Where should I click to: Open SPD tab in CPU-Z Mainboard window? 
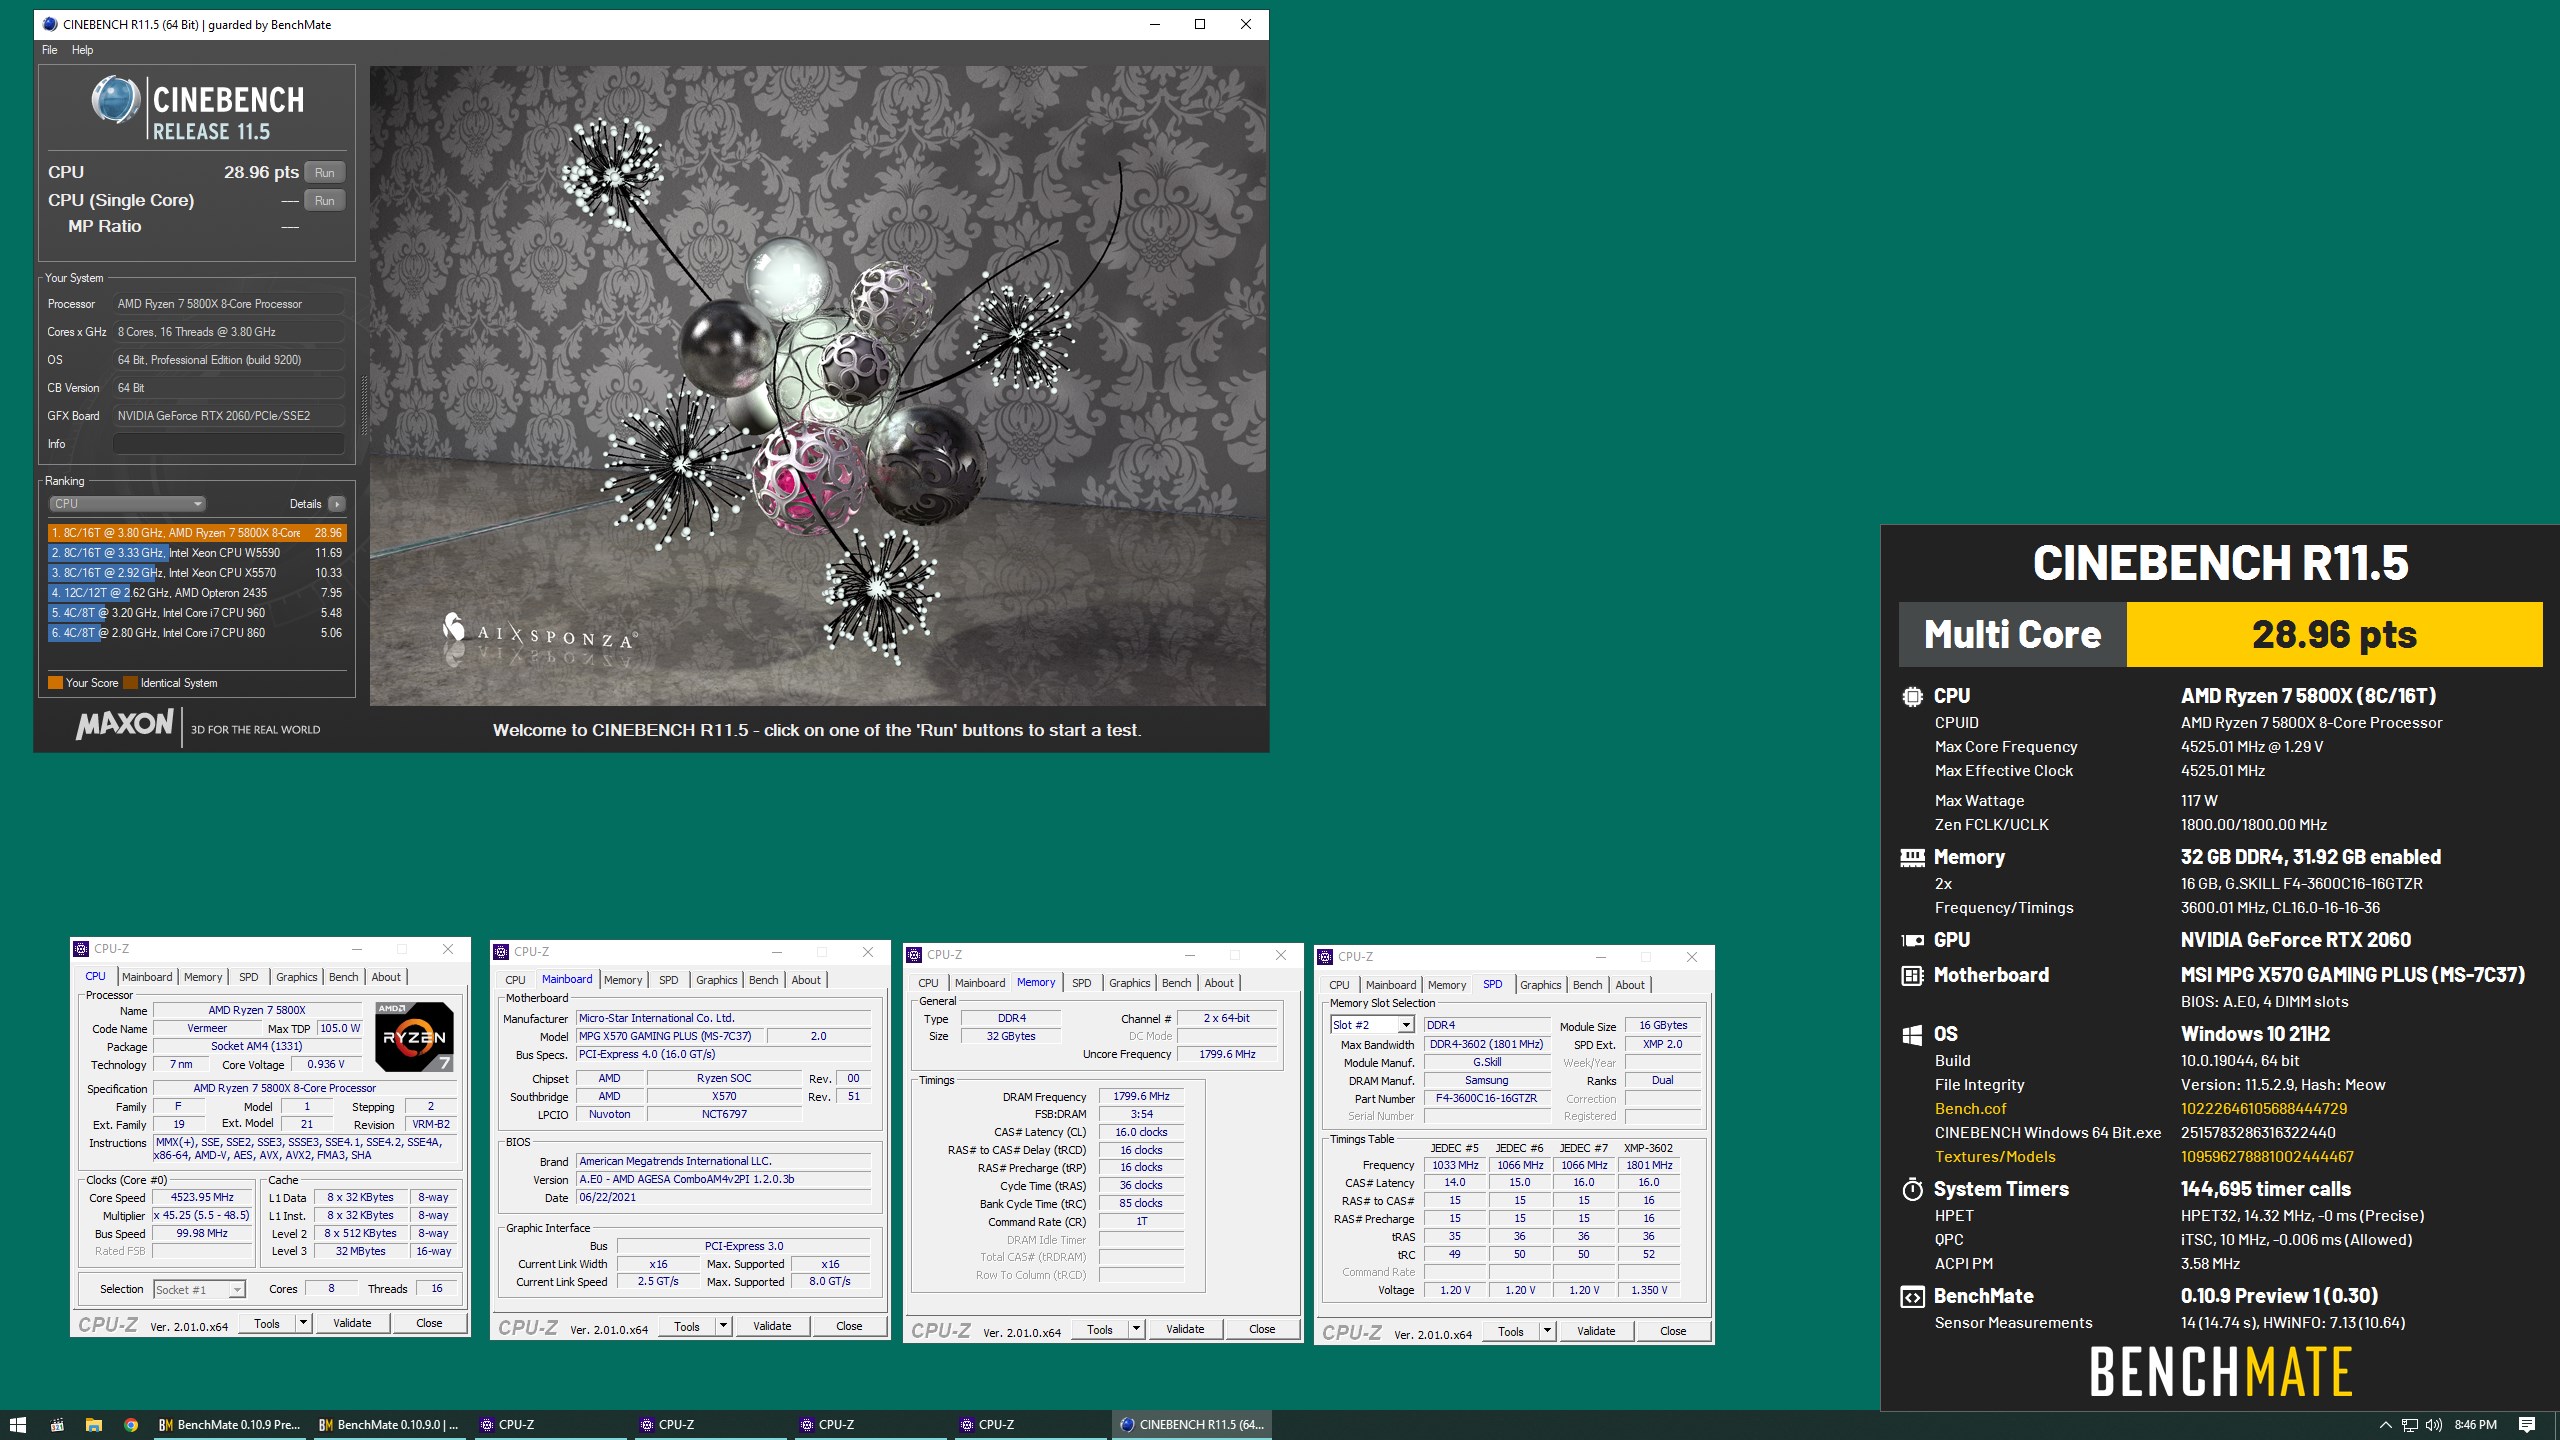669,980
